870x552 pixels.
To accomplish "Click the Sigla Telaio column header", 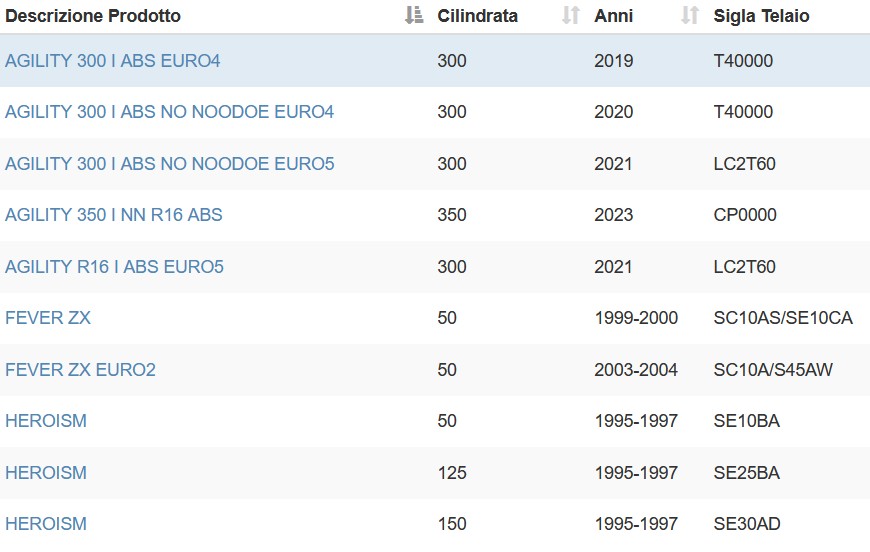I will tap(761, 16).
